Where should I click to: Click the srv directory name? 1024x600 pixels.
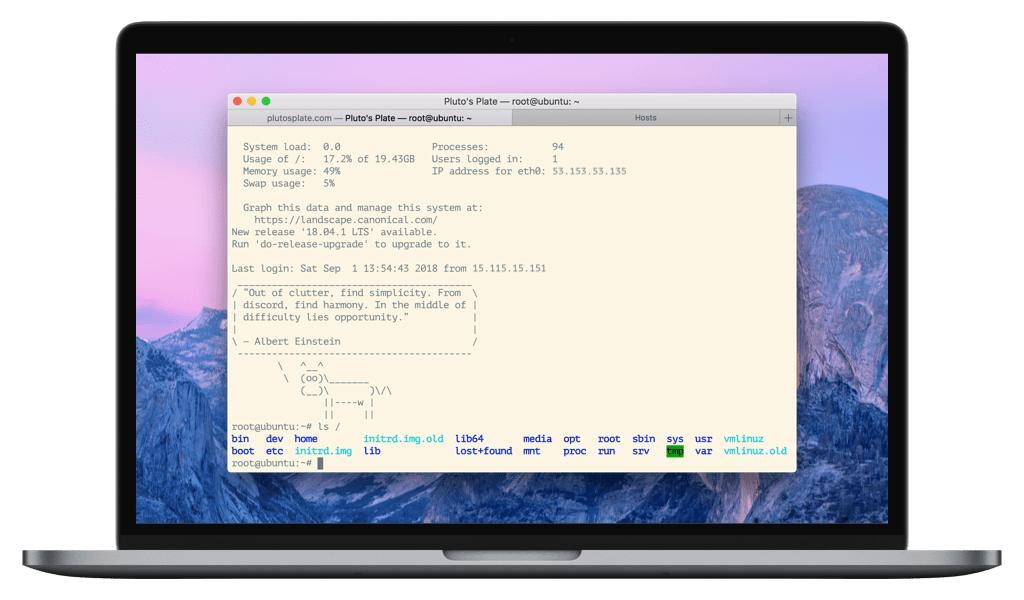(x=641, y=451)
